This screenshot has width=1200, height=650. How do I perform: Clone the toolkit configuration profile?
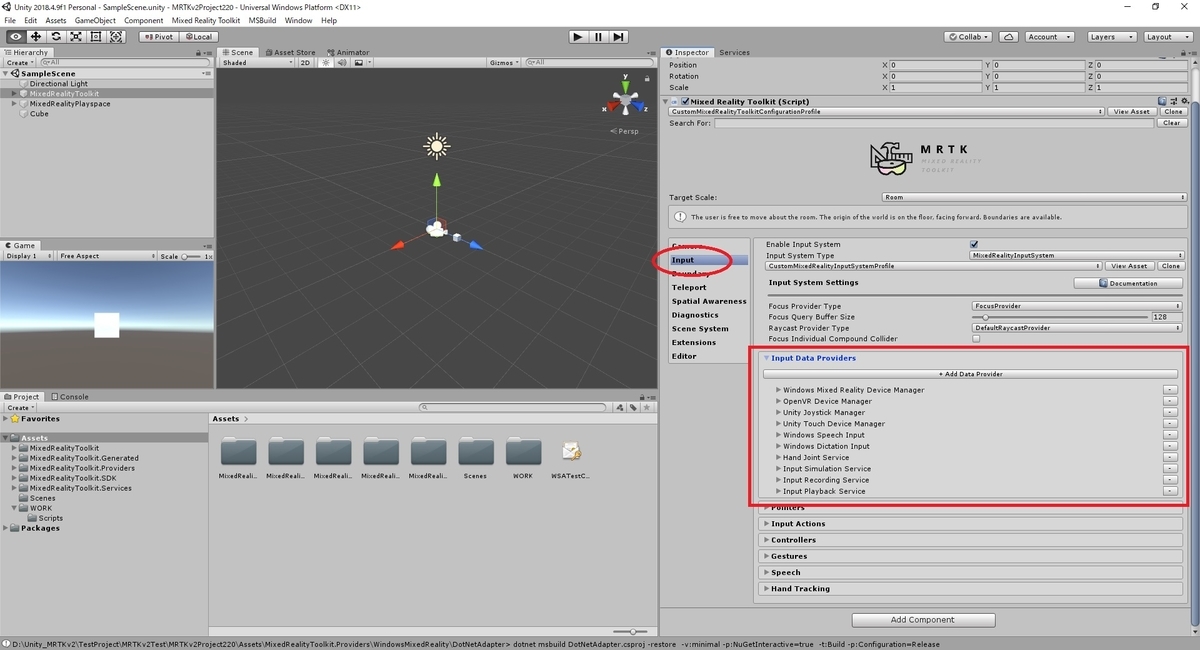1173,112
